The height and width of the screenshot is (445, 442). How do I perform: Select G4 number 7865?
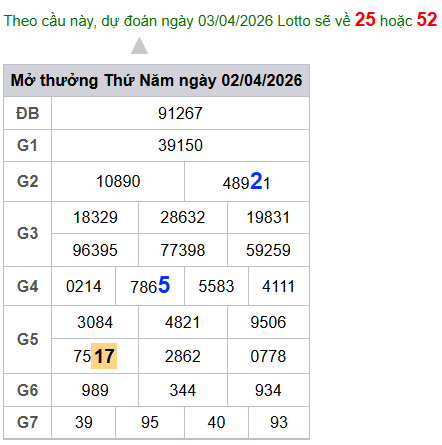[x=150, y=286]
